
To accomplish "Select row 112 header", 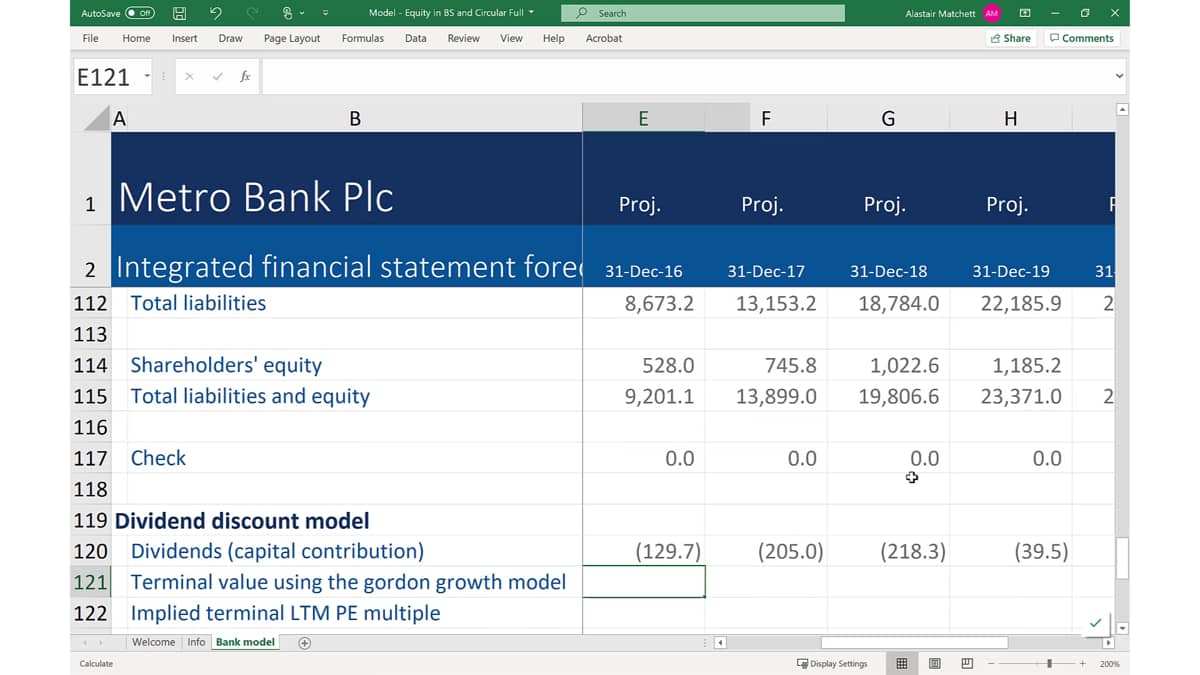I will [x=90, y=303].
